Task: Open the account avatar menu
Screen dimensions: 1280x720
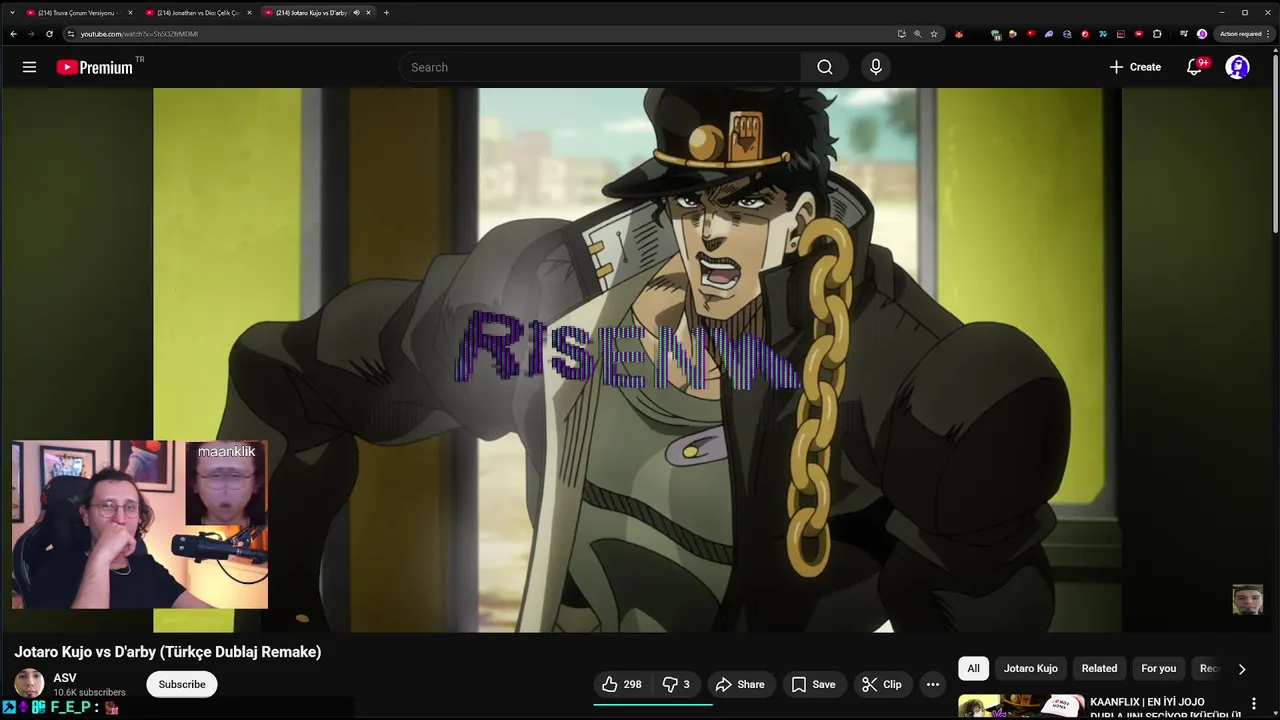Action: (1238, 67)
